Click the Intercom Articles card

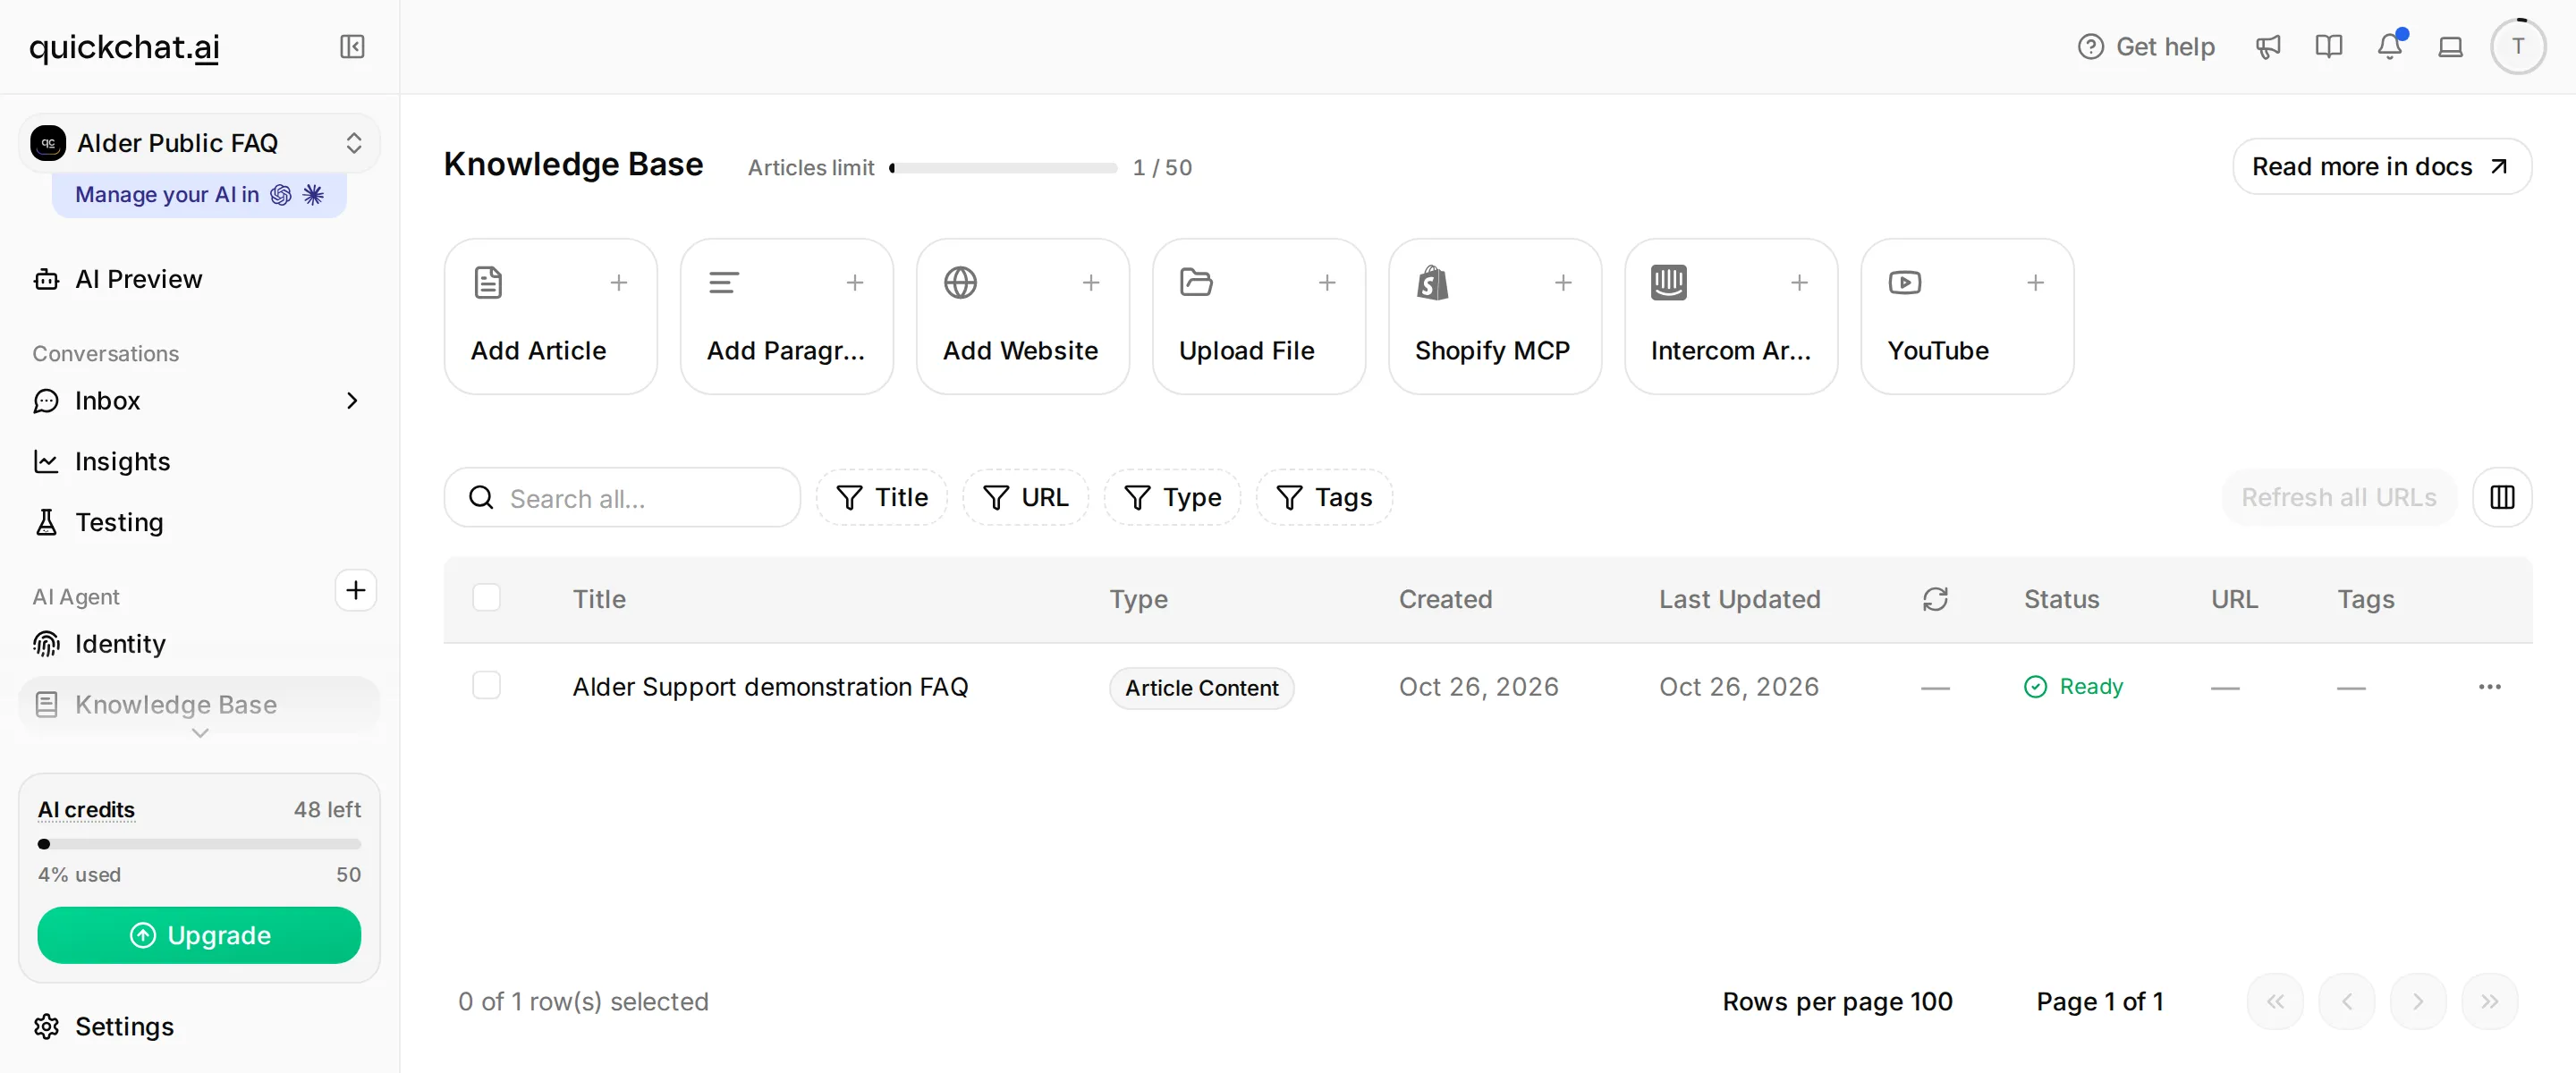tap(1731, 316)
